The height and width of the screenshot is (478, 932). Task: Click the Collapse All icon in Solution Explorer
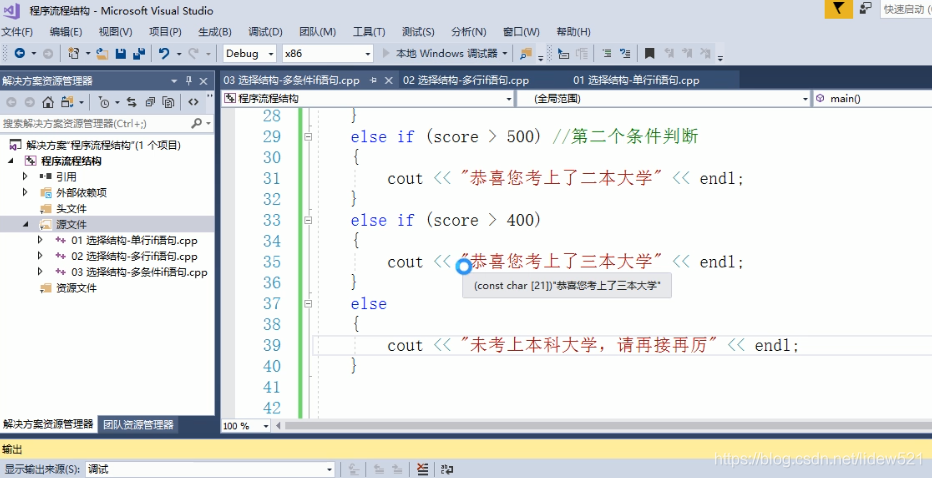pyautogui.click(x=150, y=102)
